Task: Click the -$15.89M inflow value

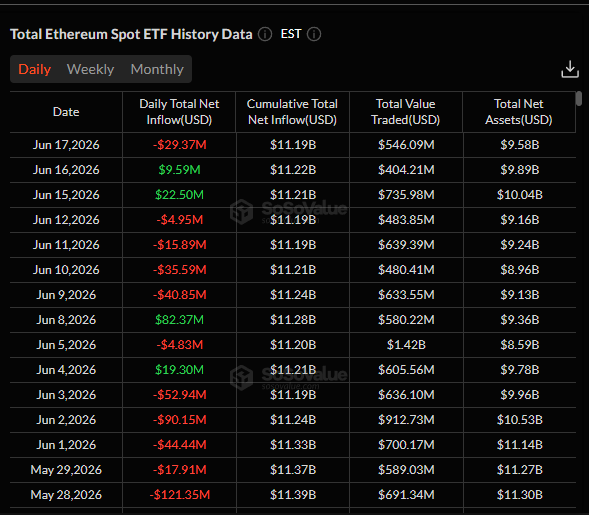Action: 180,245
